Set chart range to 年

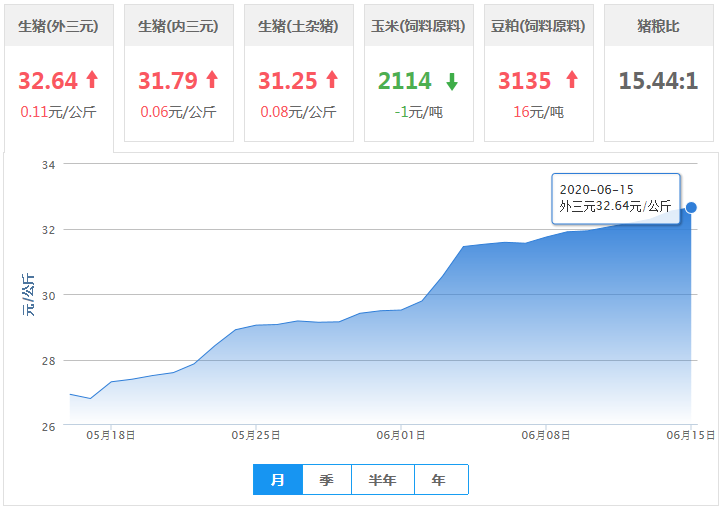[x=440, y=480]
